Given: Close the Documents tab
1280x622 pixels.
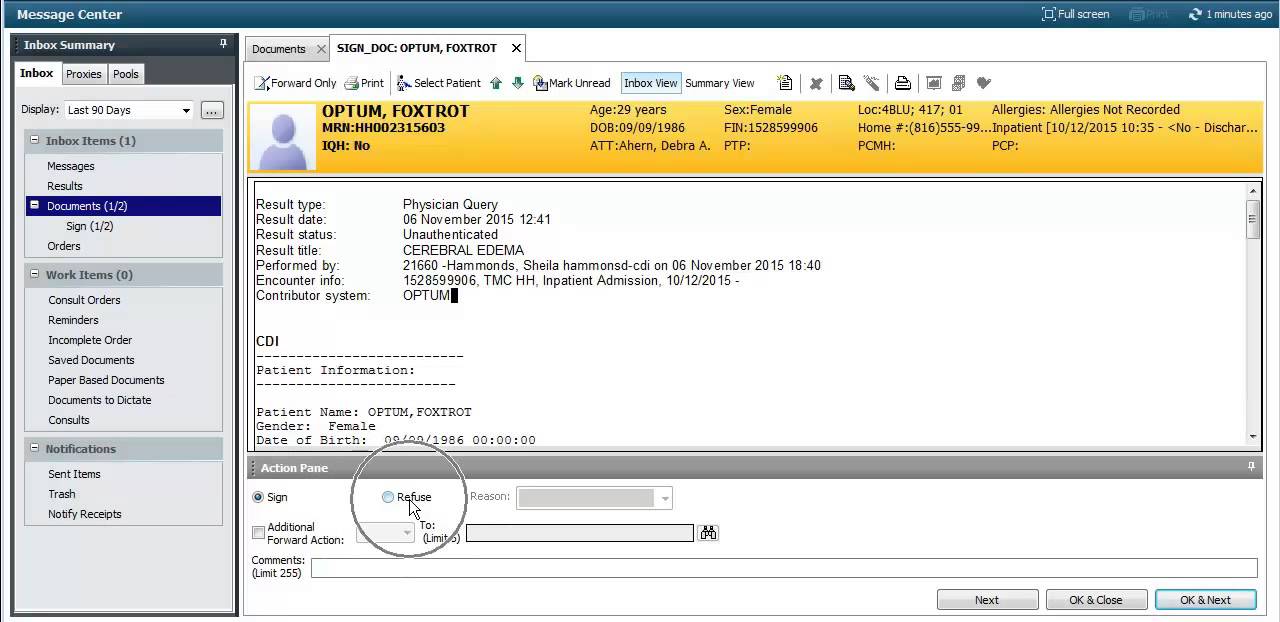Looking at the screenshot, I should click(x=321, y=49).
